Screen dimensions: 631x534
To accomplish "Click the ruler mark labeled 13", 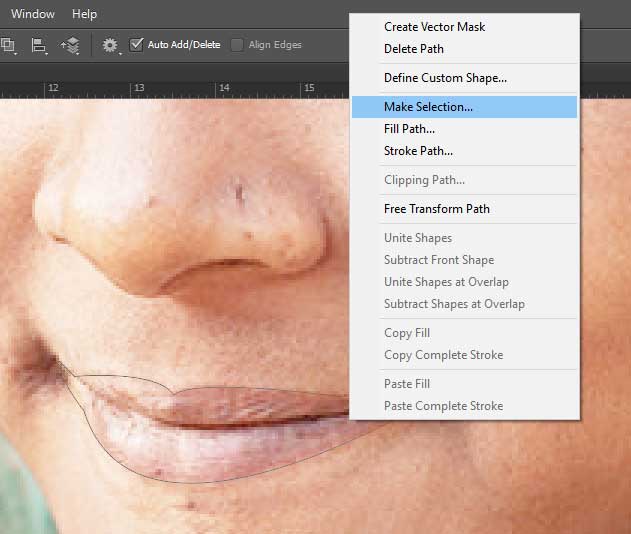I will click(x=139, y=88).
